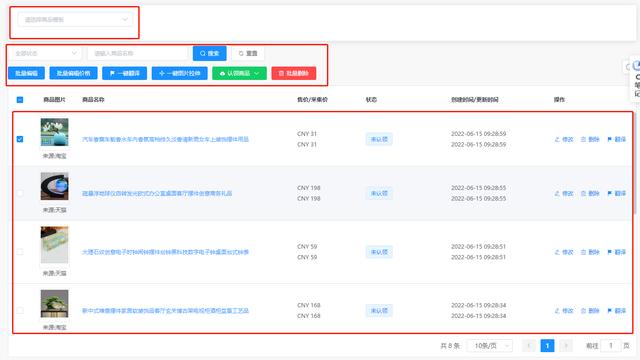Image resolution: width=640 pixels, height=360 pixels.
Task: Click the One-click Translate flag button
Action: tap(124, 73)
